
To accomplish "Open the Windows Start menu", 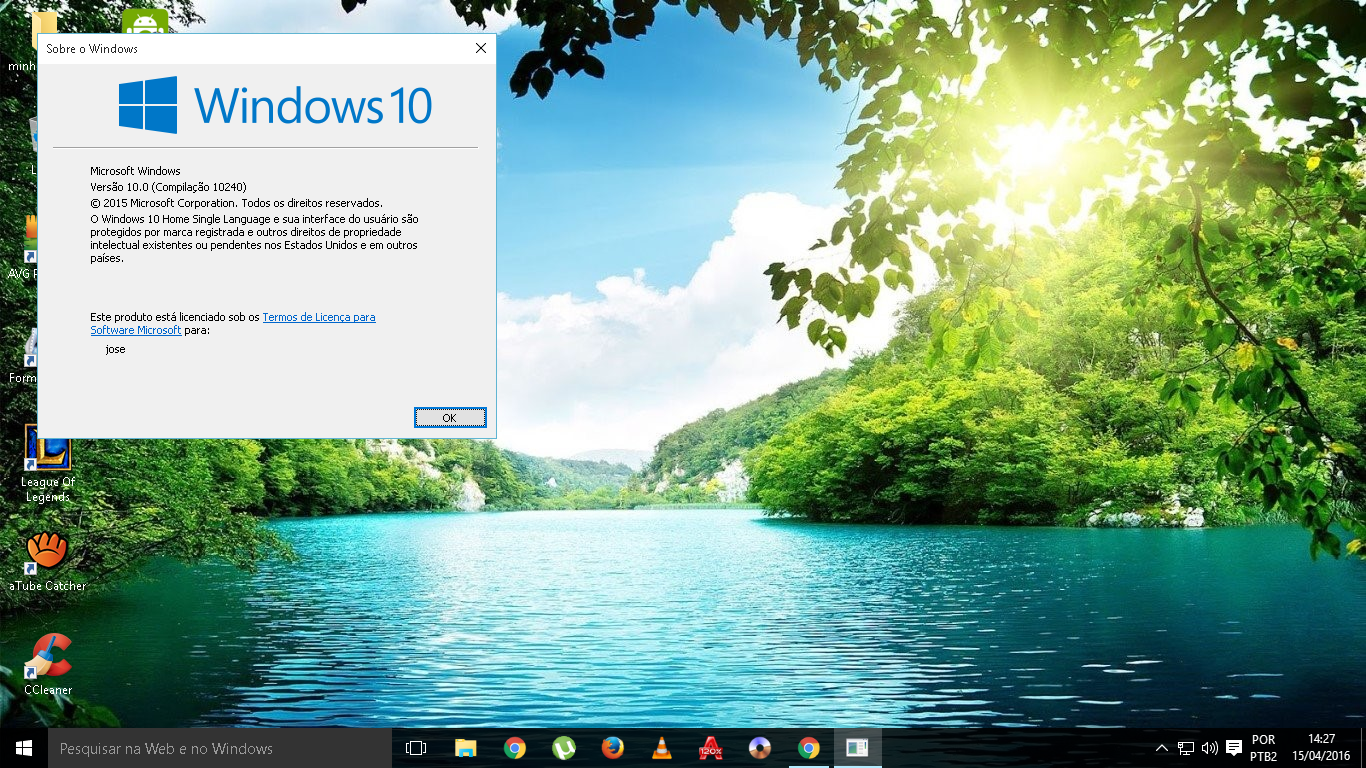I will [24, 748].
